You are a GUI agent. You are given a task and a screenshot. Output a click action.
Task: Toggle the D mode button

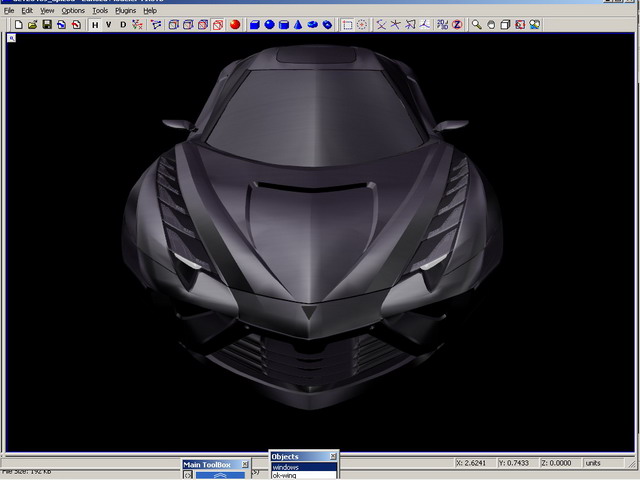click(x=123, y=24)
